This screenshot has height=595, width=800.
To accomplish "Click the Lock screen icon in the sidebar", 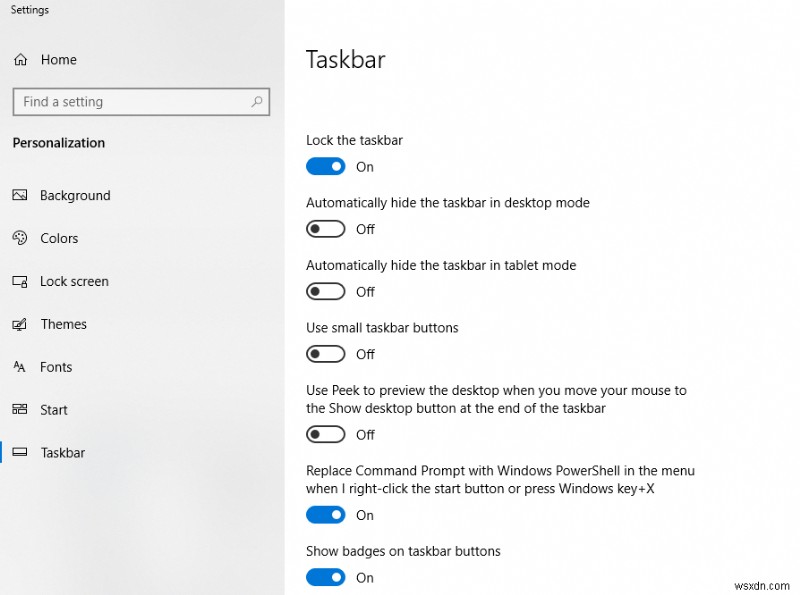I will [x=20, y=281].
